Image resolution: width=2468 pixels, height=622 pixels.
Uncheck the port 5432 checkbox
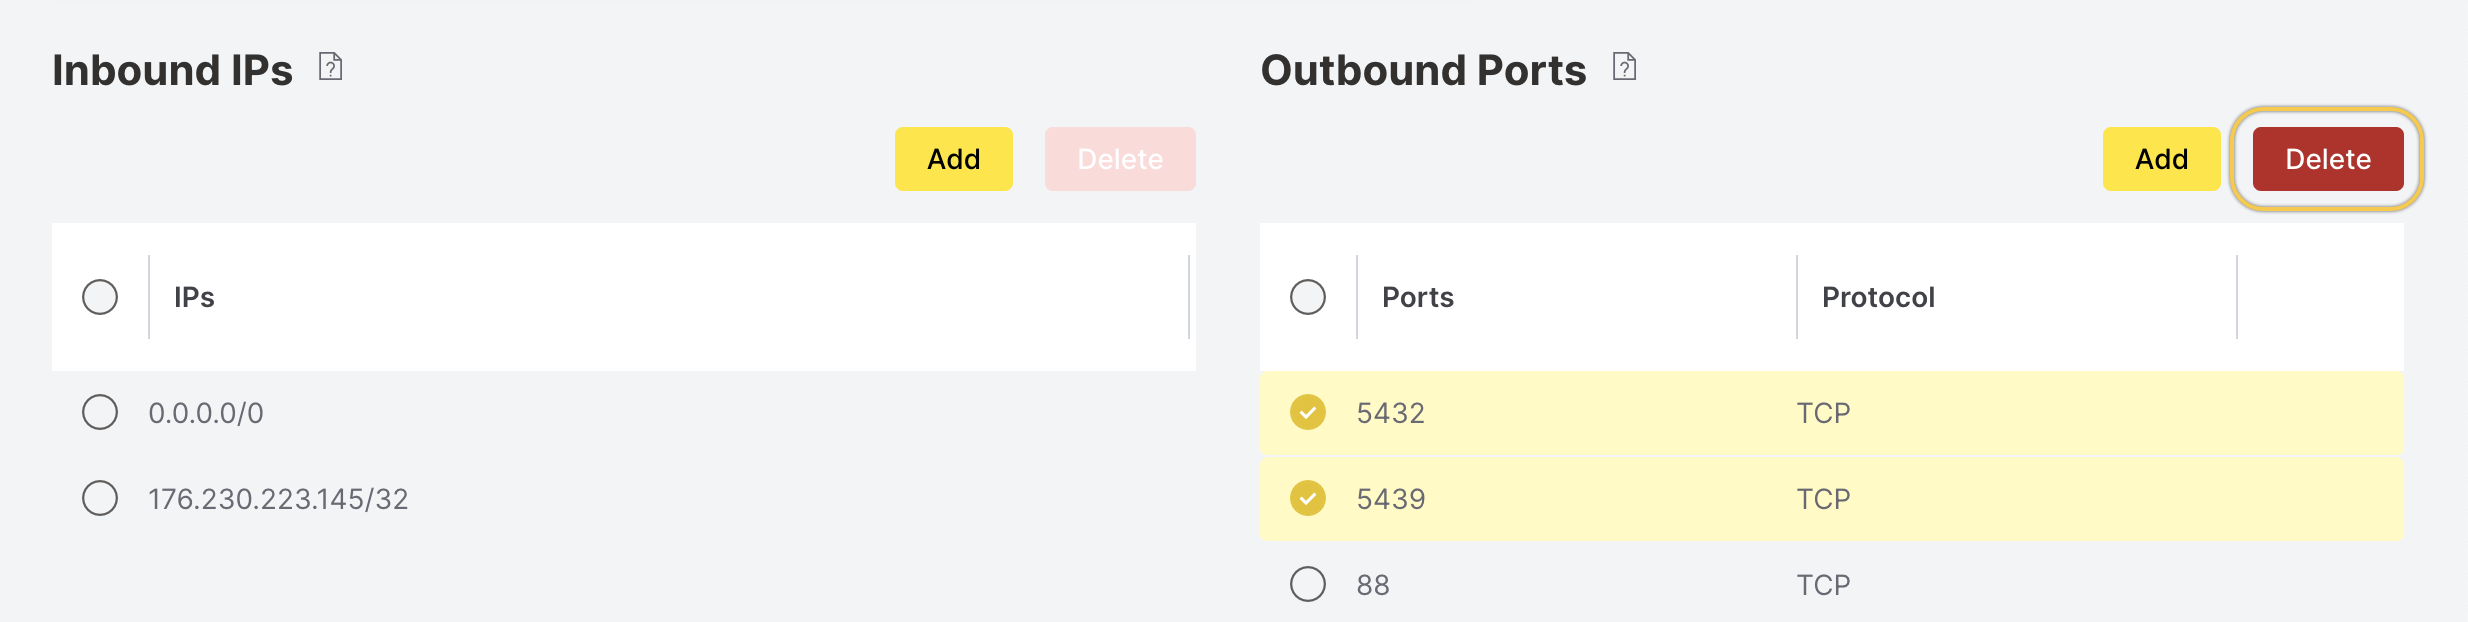[x=1308, y=412]
